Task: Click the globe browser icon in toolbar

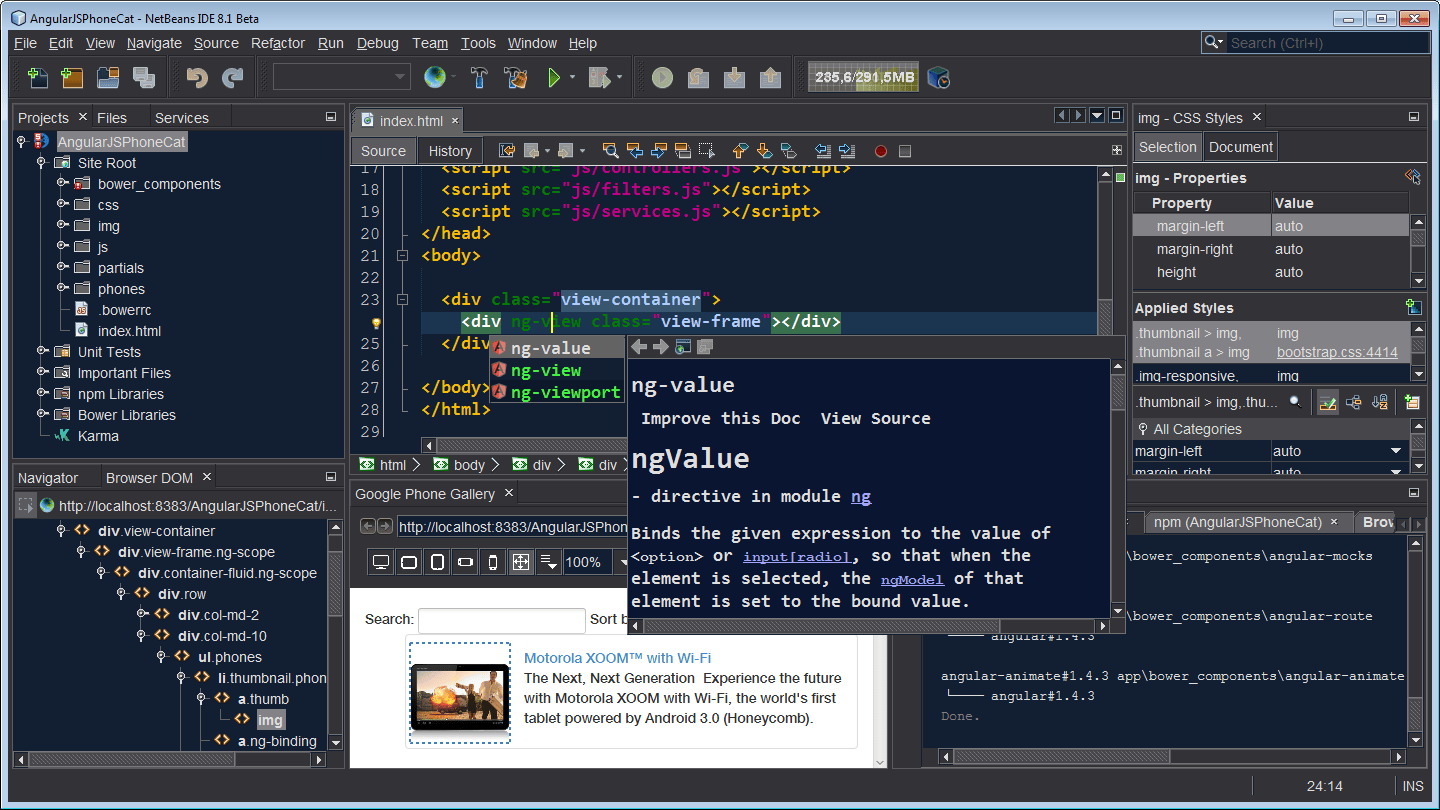Action: pos(435,77)
